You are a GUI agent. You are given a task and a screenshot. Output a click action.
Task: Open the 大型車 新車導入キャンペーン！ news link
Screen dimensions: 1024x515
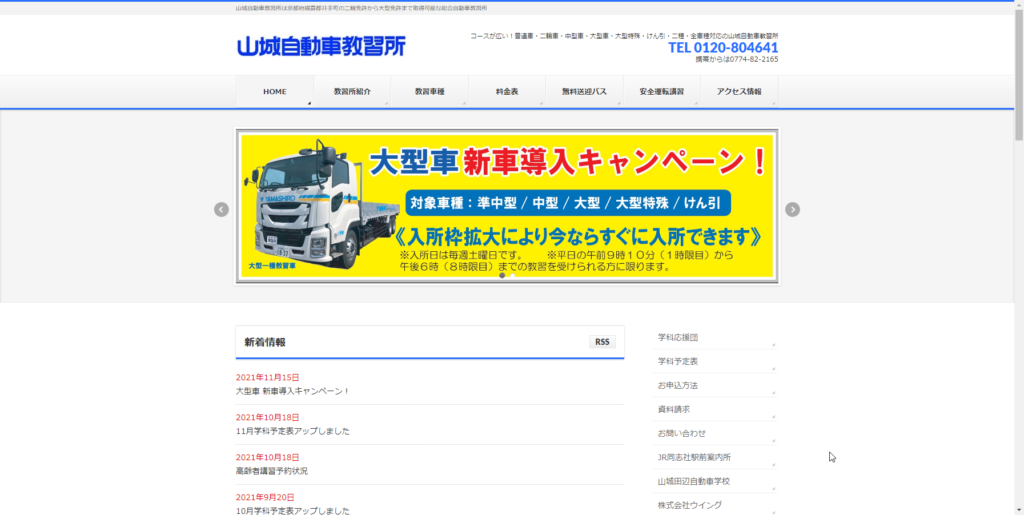click(293, 391)
